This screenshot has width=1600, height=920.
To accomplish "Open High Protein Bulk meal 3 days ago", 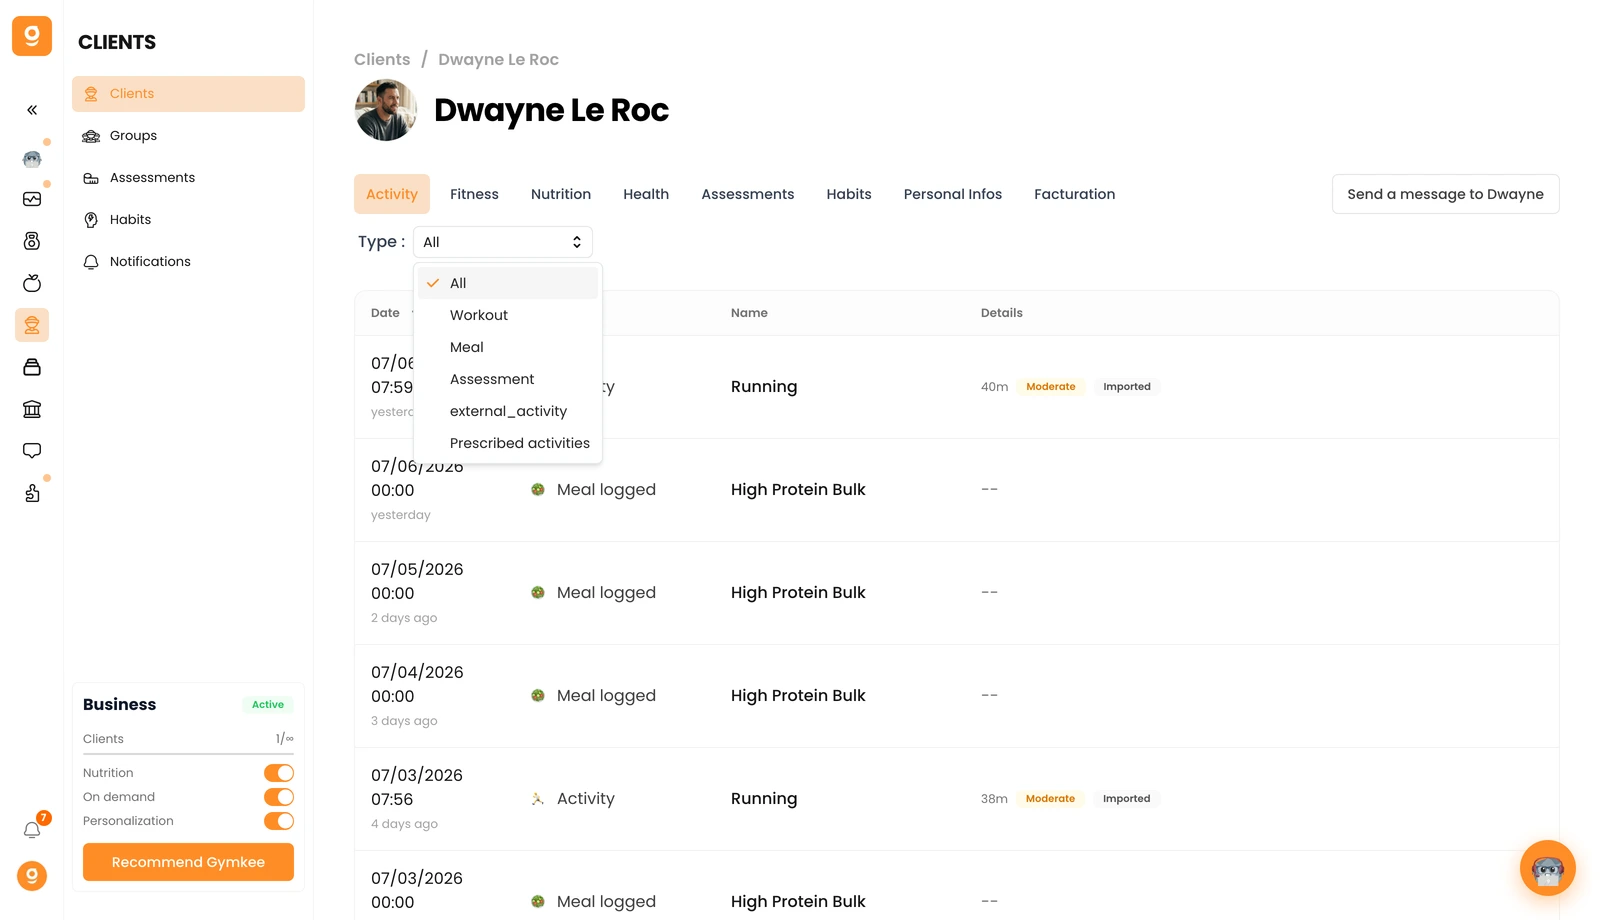I will [x=957, y=696].
